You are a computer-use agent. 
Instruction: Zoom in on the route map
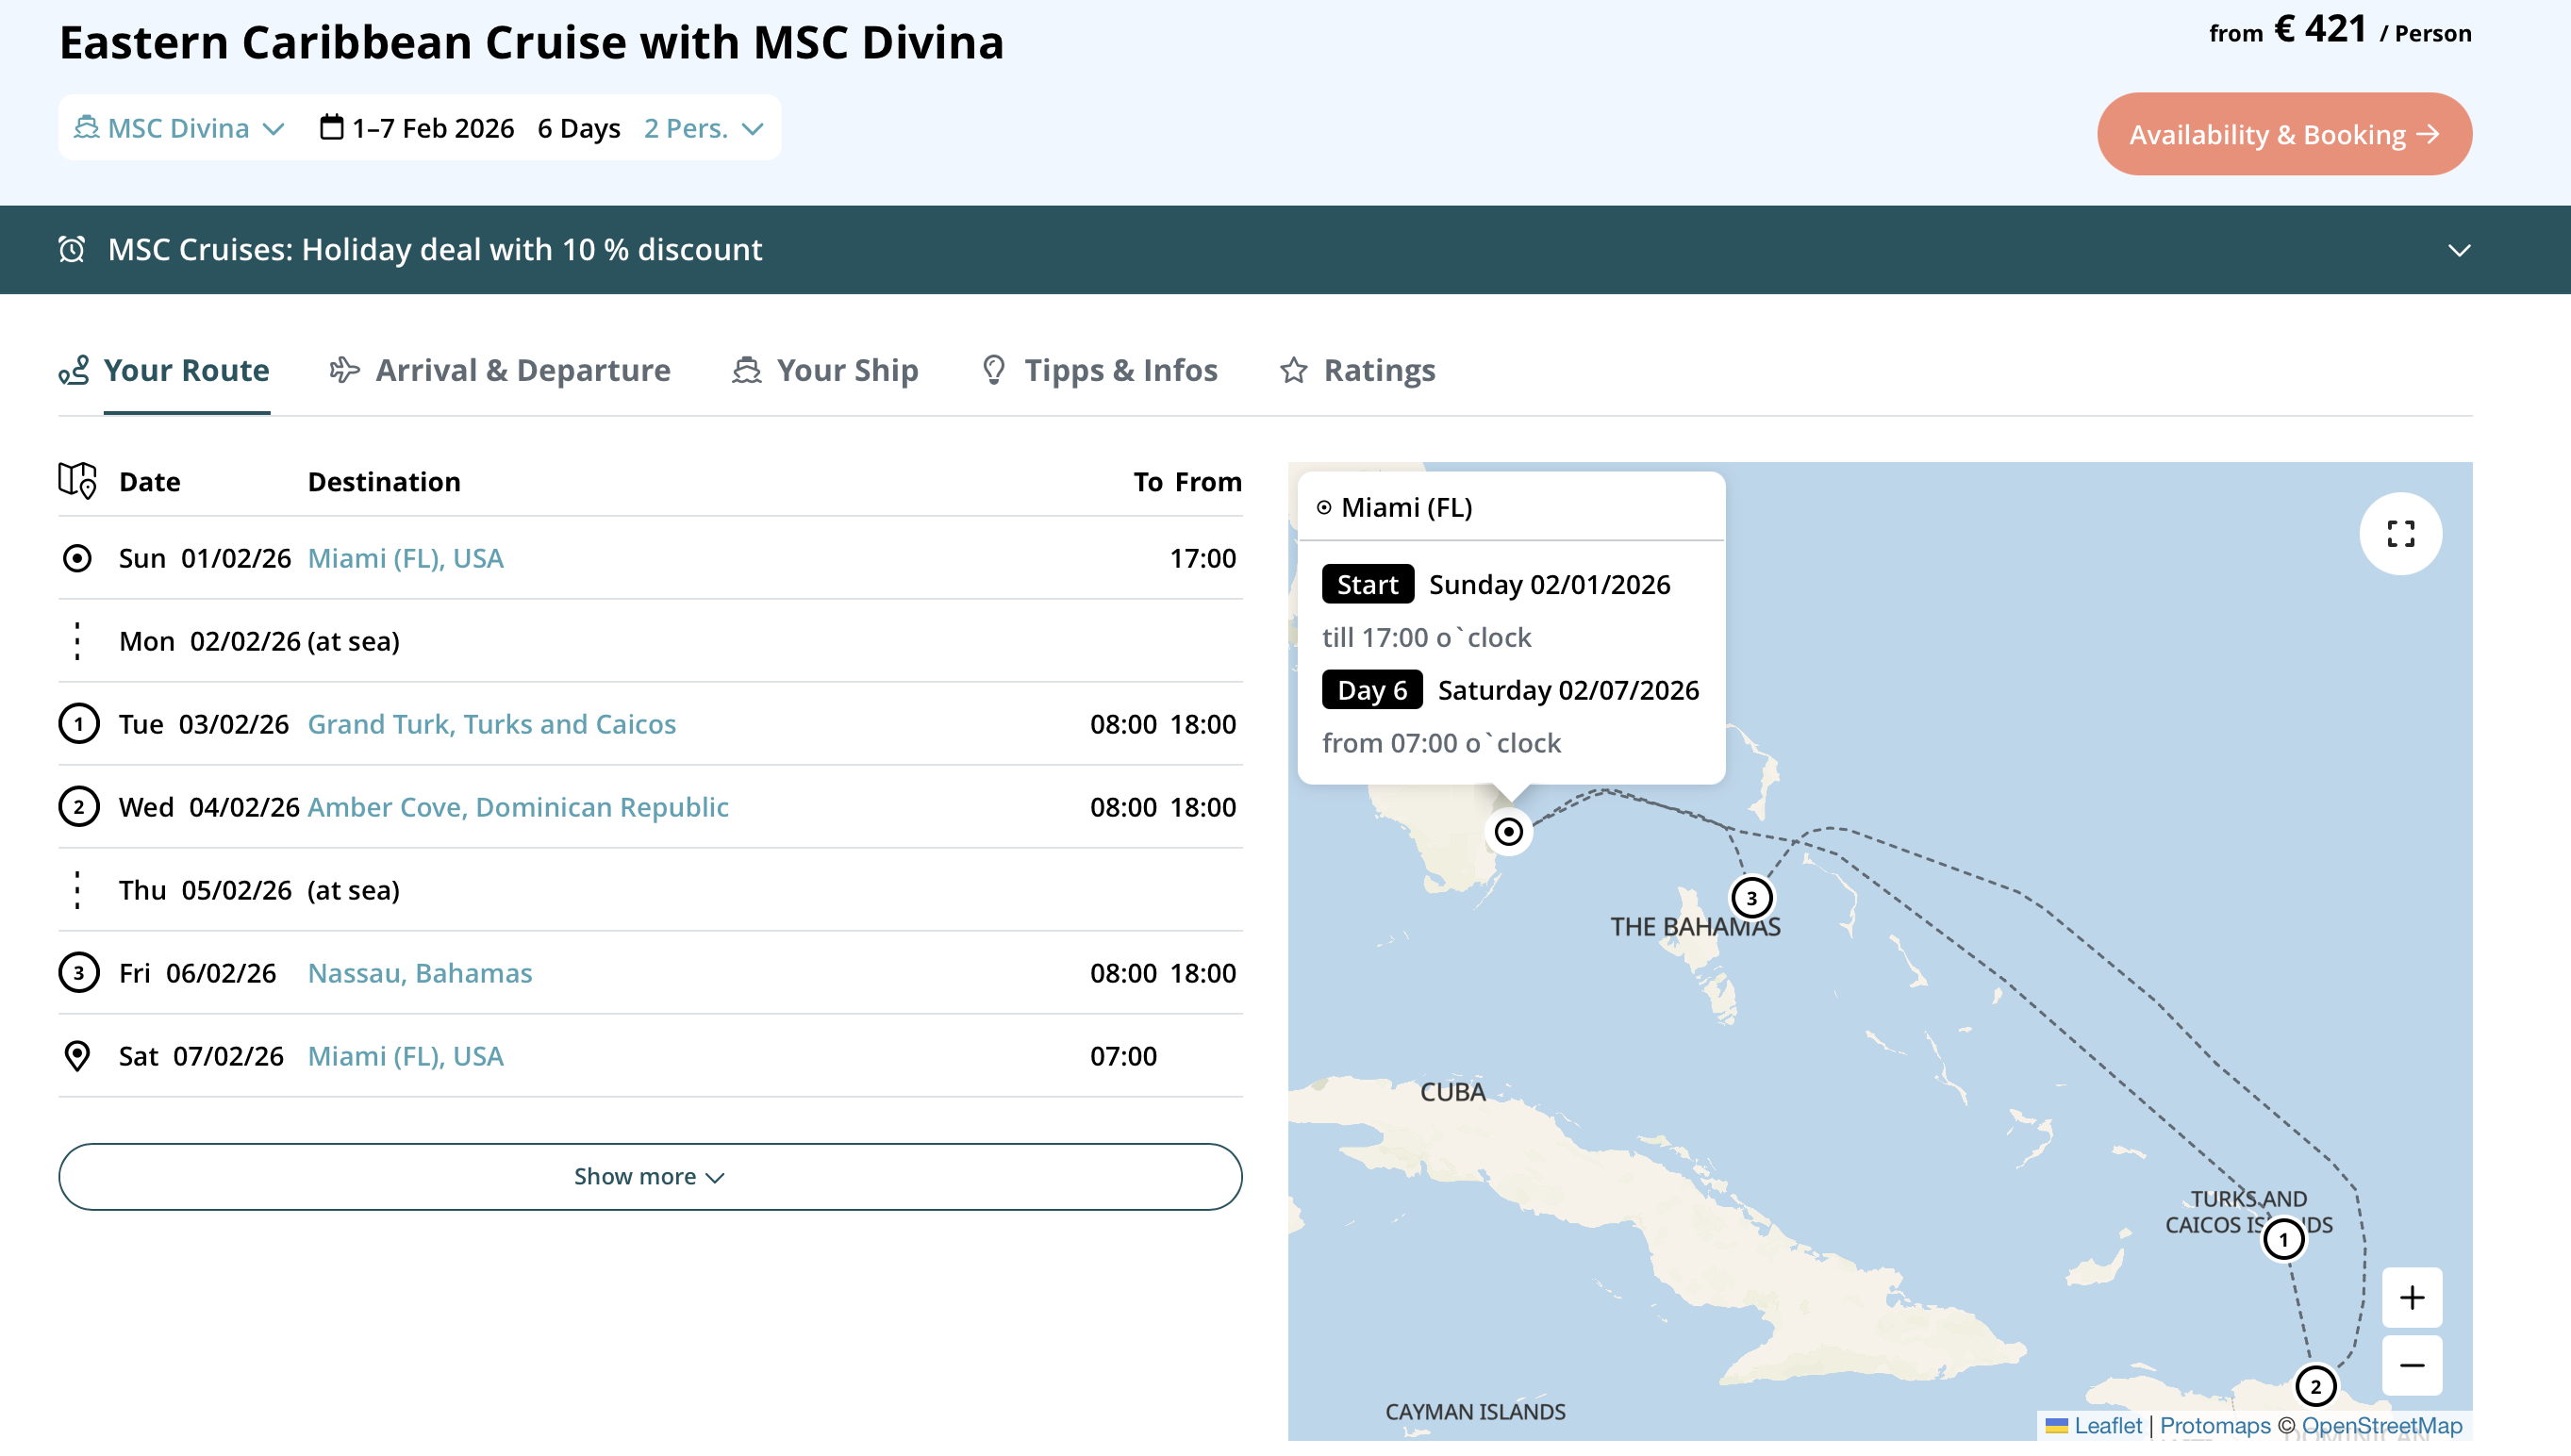(2411, 1297)
